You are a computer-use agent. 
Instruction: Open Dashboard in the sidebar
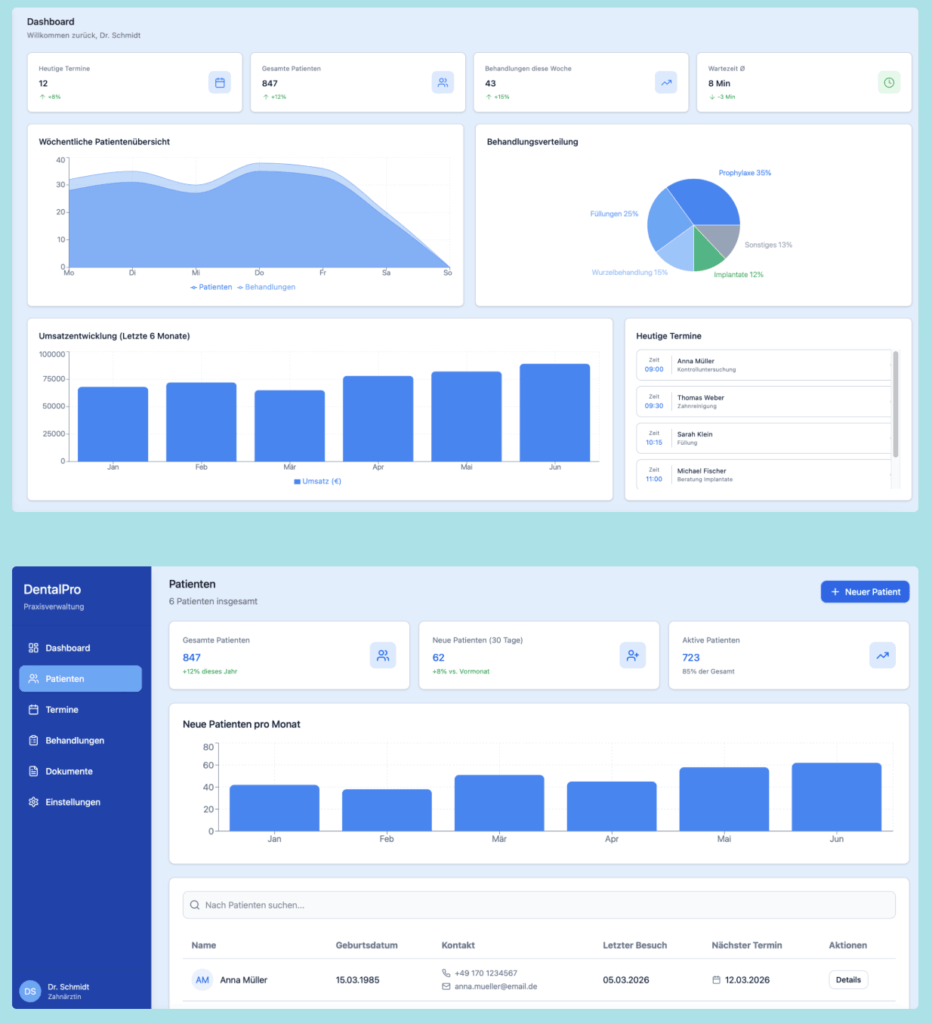pos(67,648)
